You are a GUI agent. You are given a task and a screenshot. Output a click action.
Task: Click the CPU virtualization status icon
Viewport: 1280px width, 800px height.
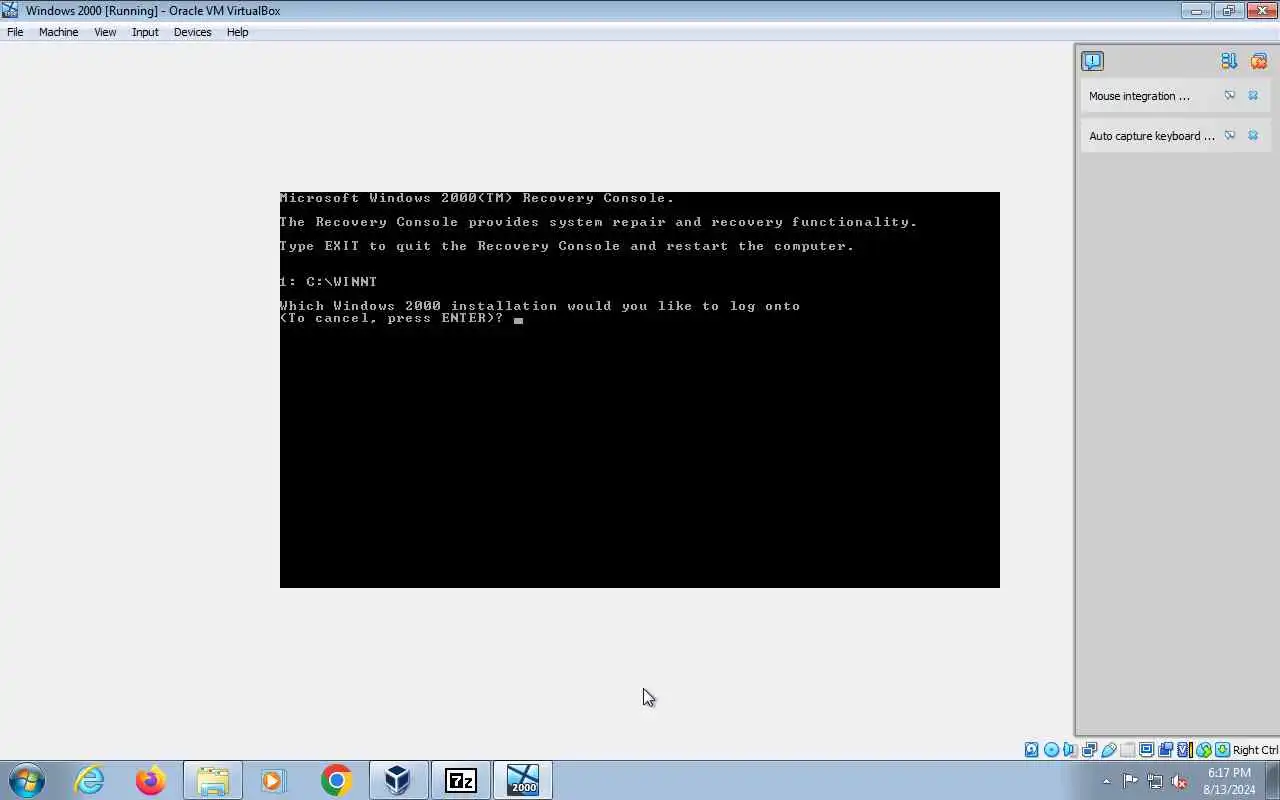point(1184,750)
